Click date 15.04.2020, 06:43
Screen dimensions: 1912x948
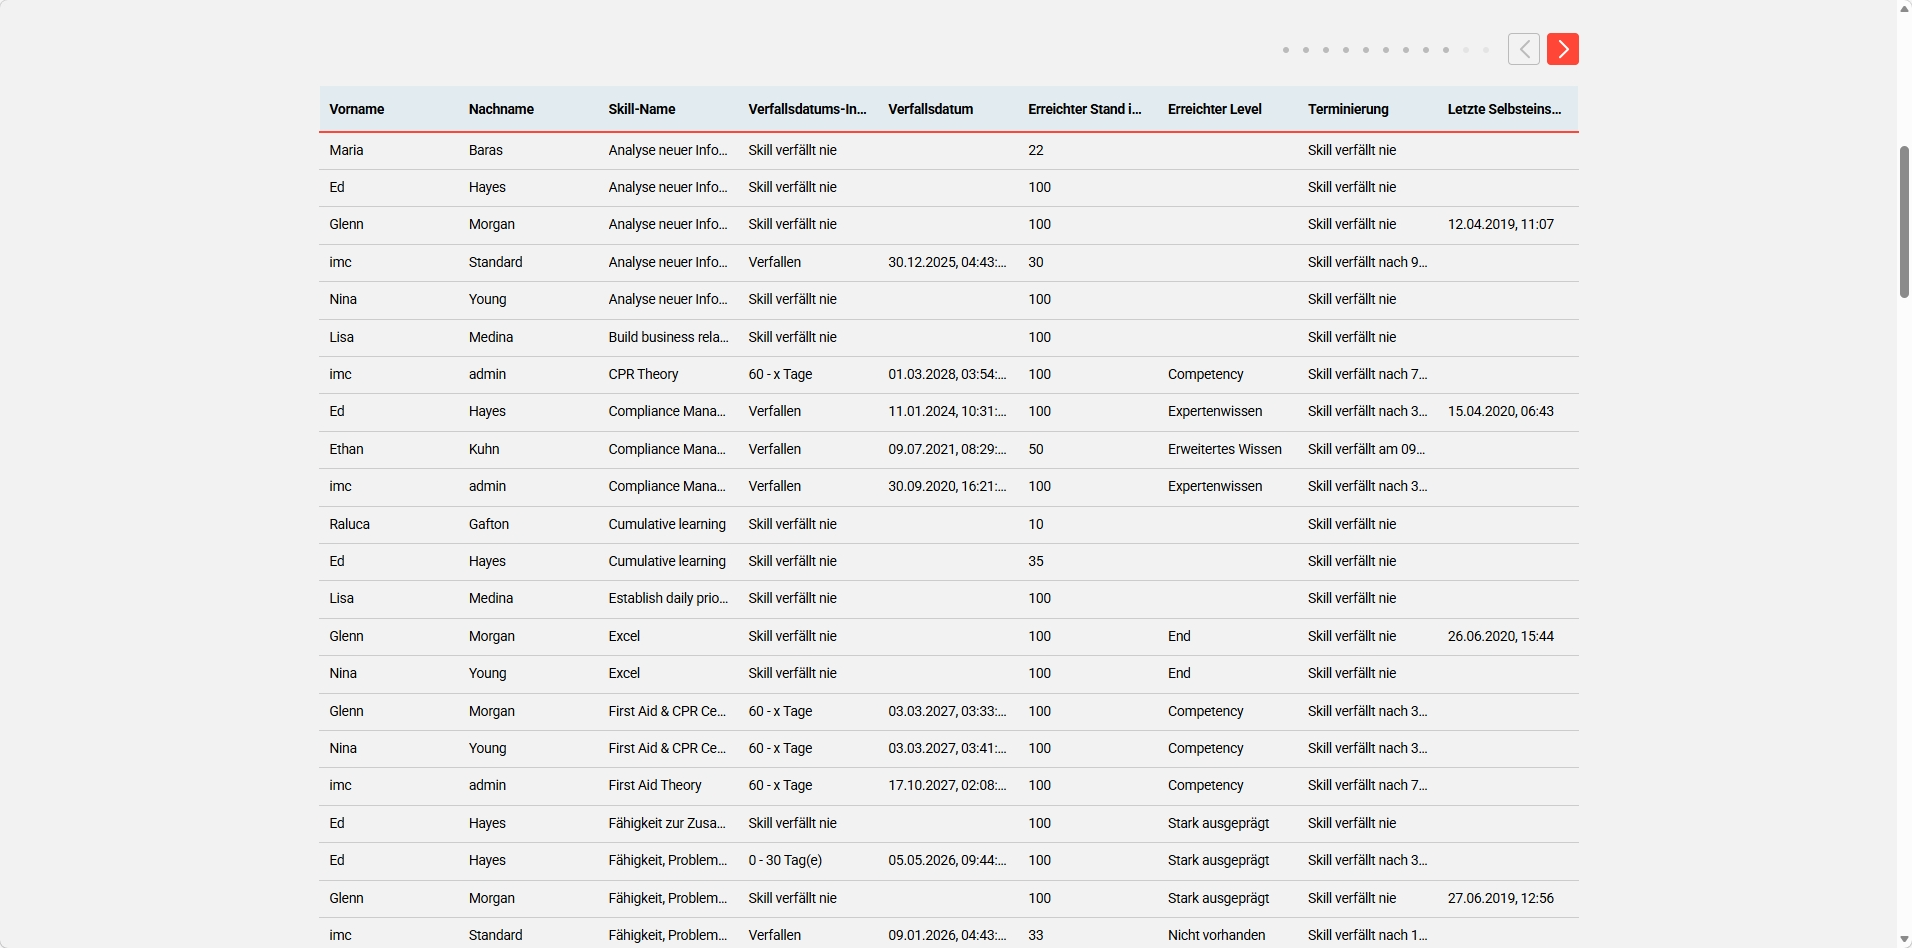point(1501,411)
